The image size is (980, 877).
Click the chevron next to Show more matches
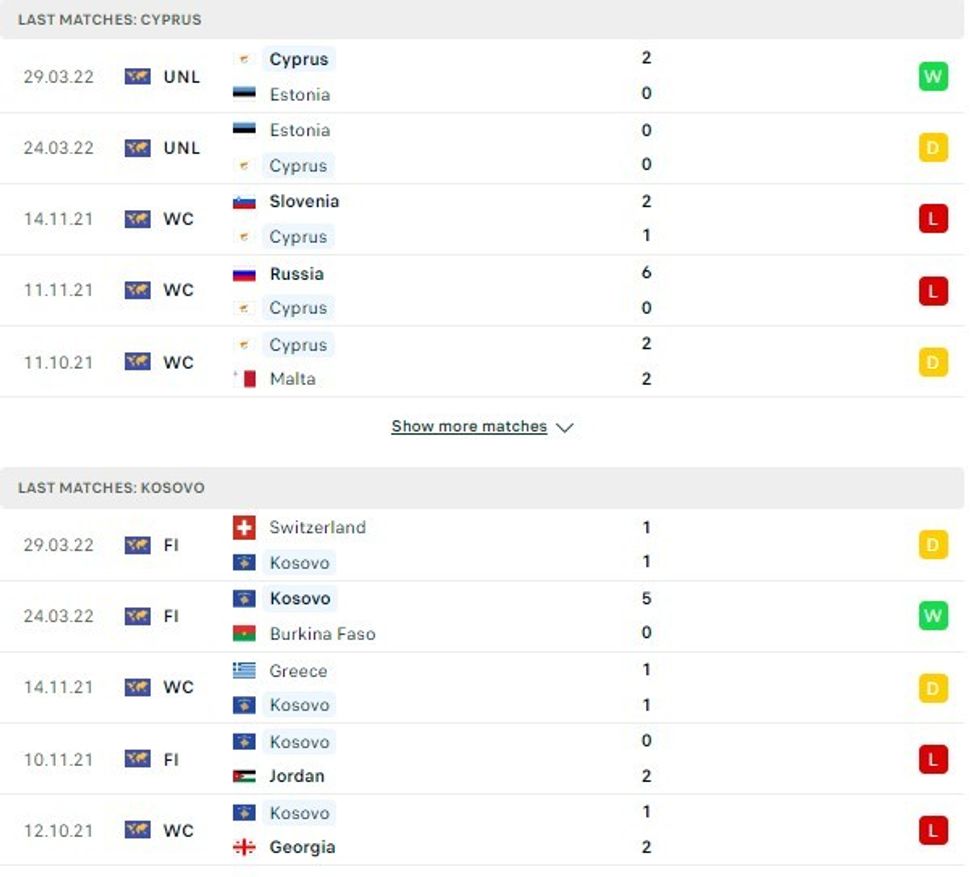point(564,428)
